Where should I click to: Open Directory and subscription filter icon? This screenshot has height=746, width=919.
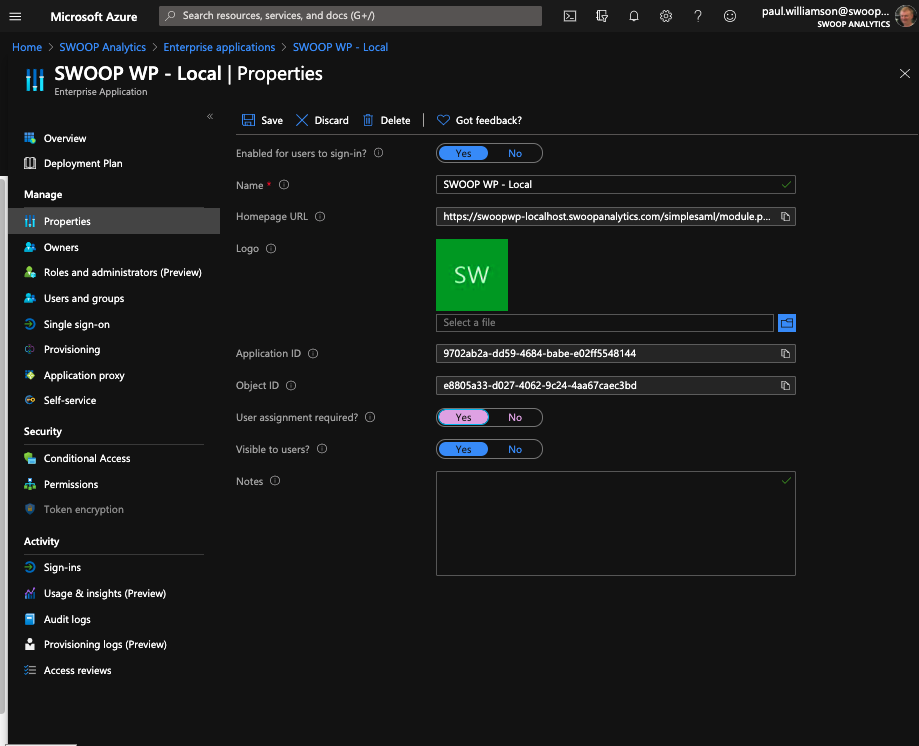click(x=602, y=16)
